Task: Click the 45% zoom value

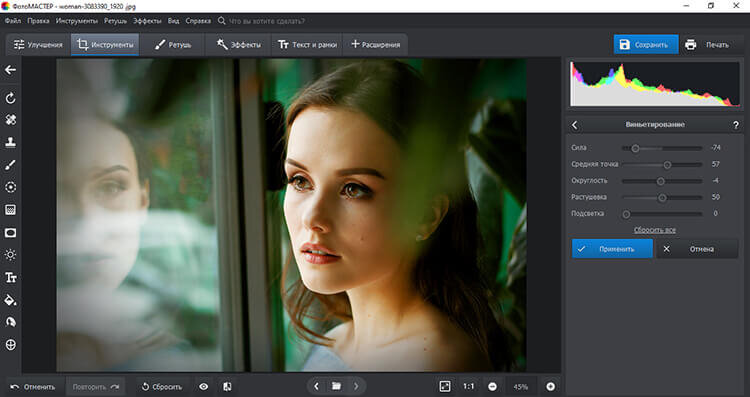Action: coord(520,386)
